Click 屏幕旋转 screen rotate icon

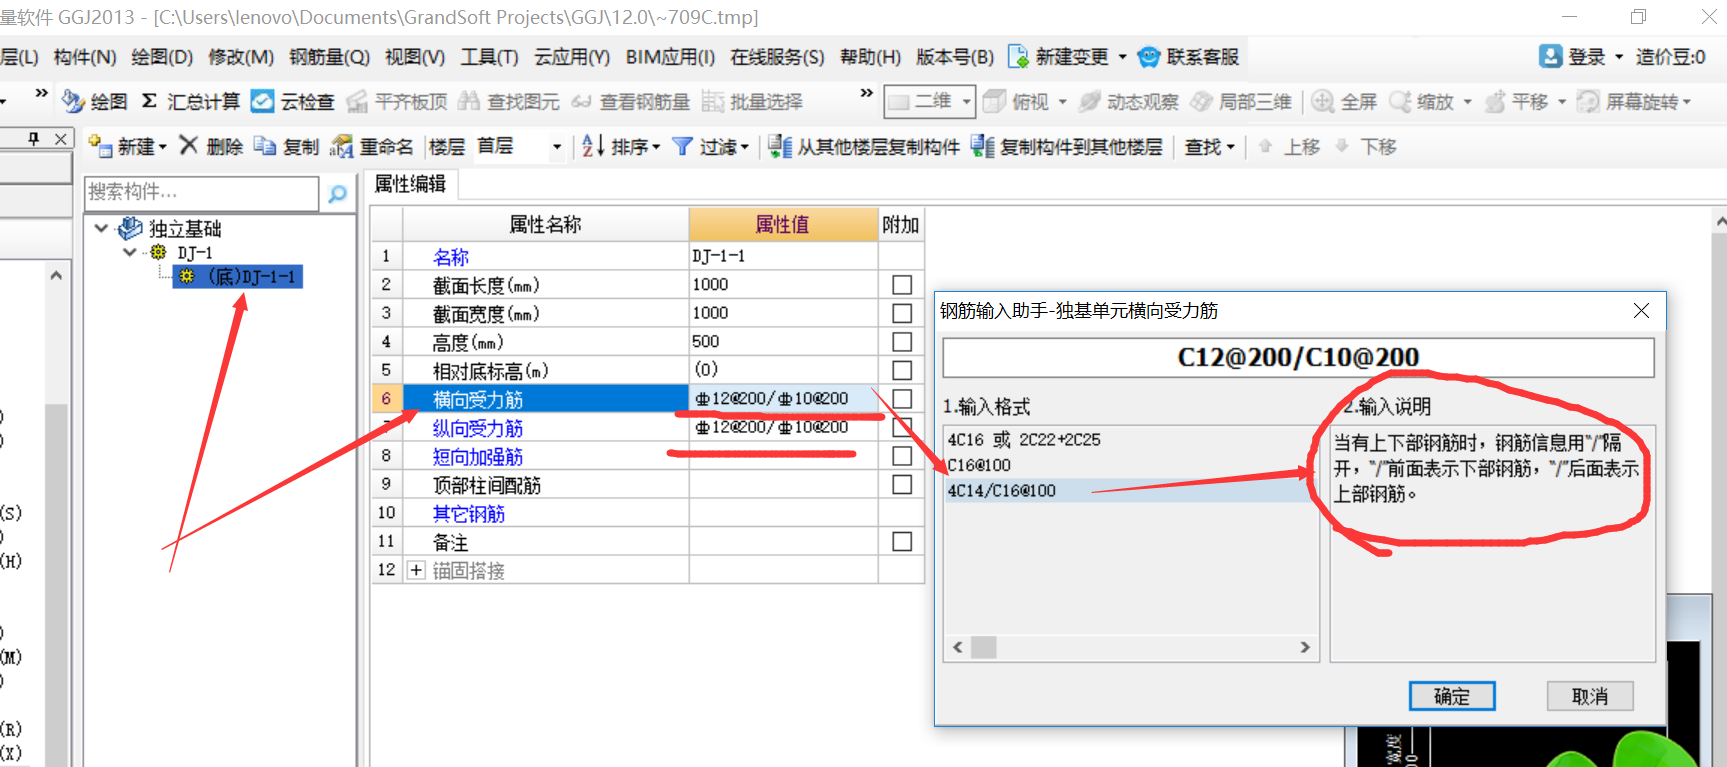tap(1588, 101)
